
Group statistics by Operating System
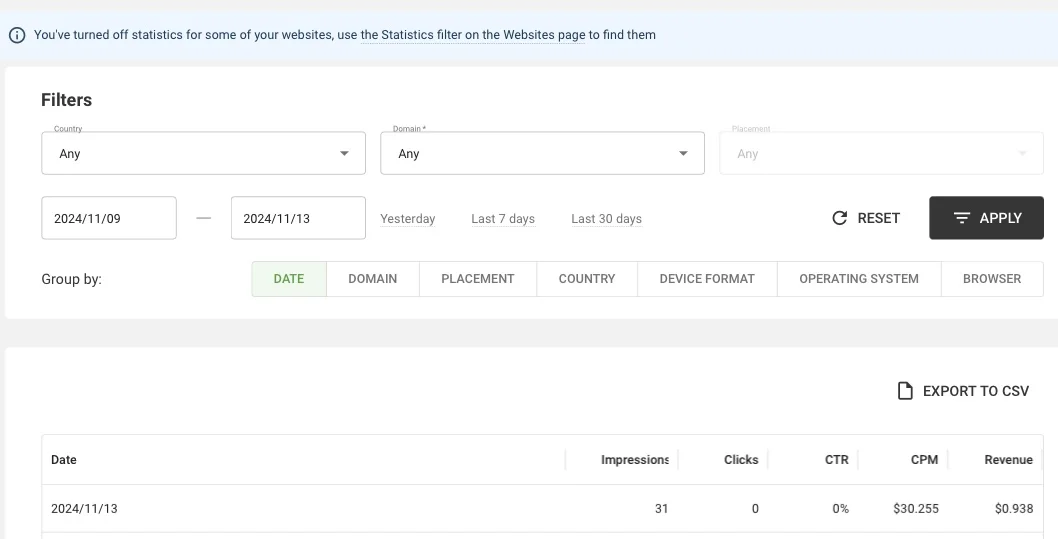[x=859, y=279]
